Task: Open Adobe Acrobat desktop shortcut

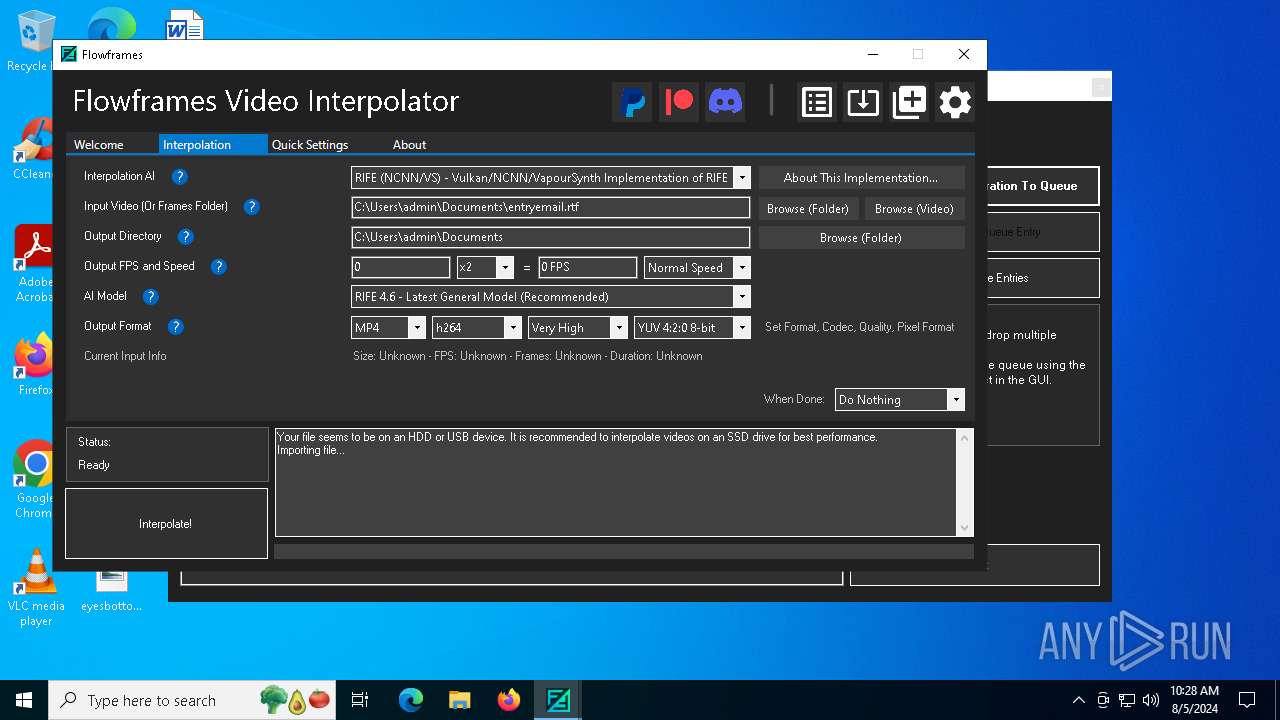Action: [x=33, y=264]
